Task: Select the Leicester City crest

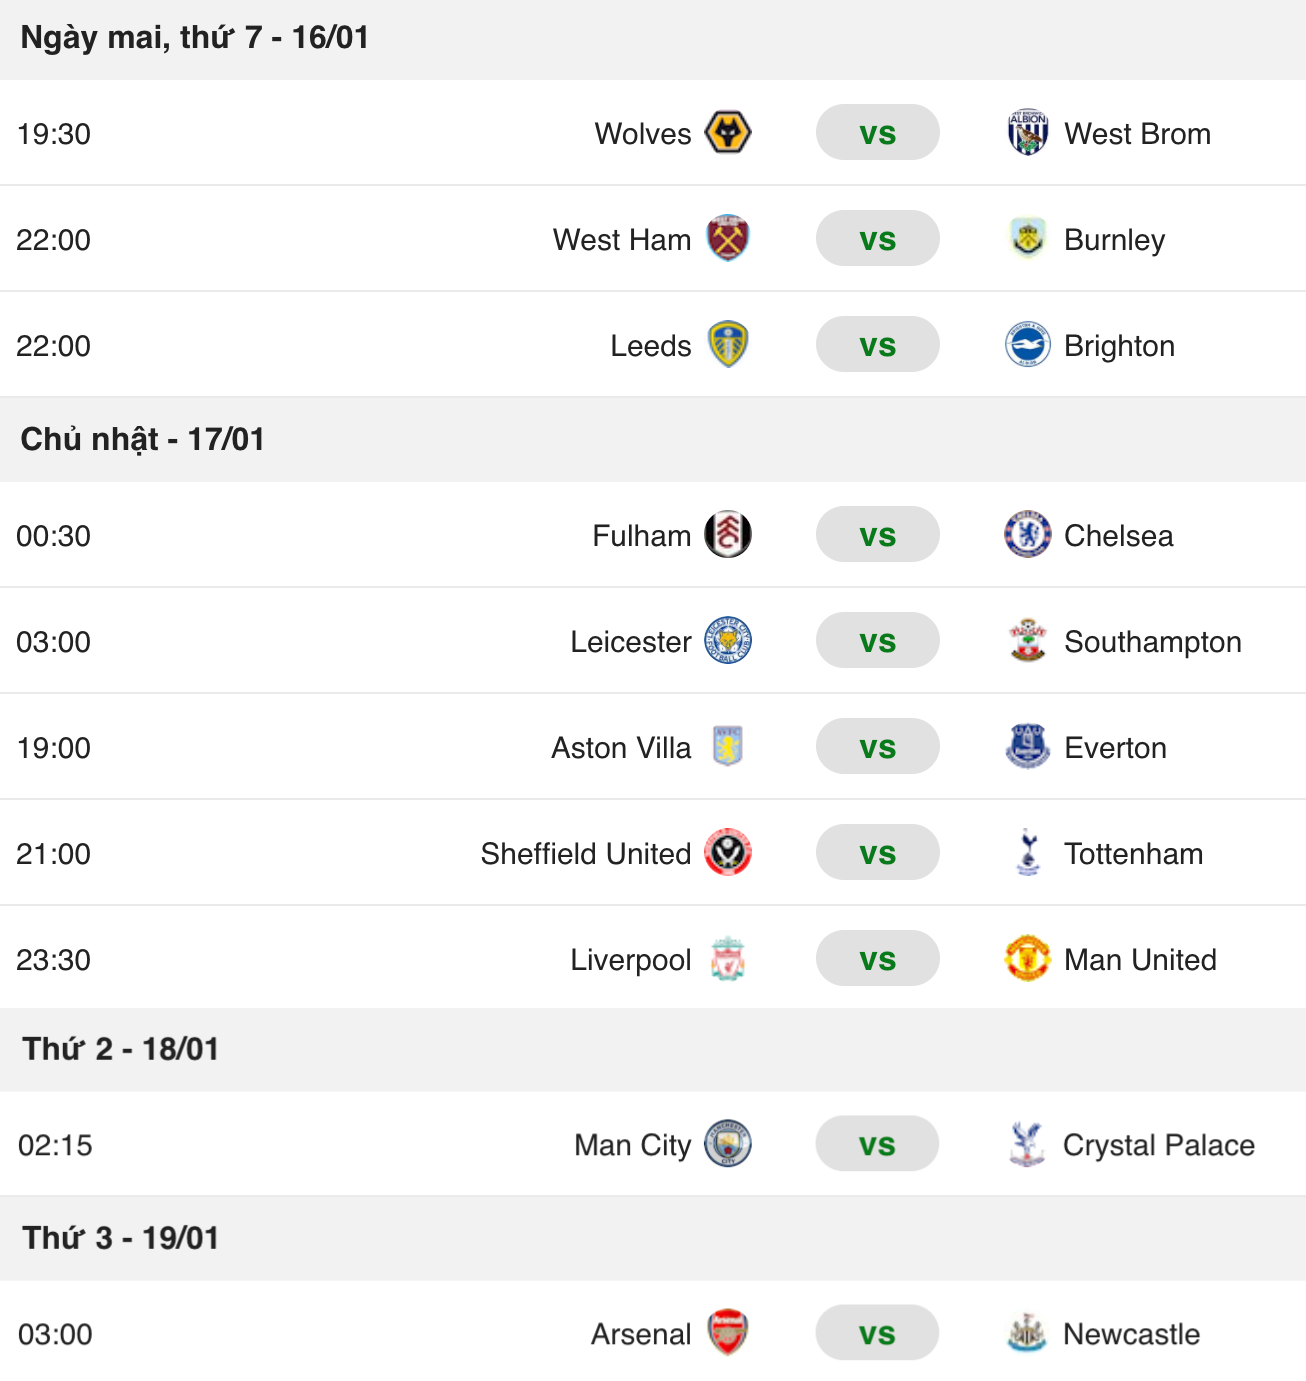Action: [x=729, y=641]
